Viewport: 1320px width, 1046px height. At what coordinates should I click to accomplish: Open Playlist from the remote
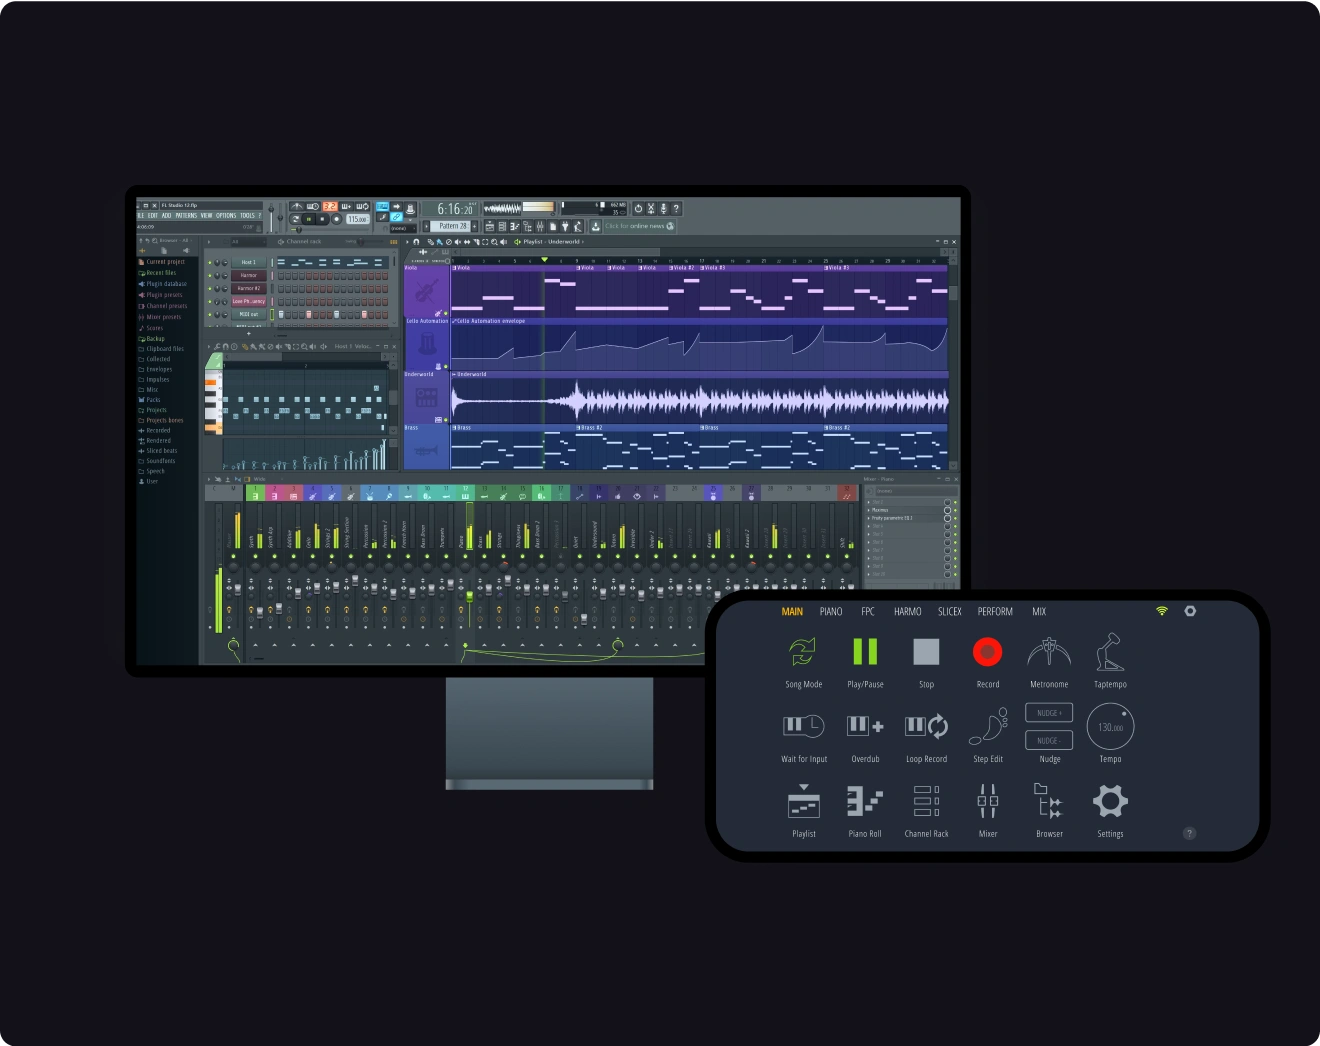pos(804,801)
